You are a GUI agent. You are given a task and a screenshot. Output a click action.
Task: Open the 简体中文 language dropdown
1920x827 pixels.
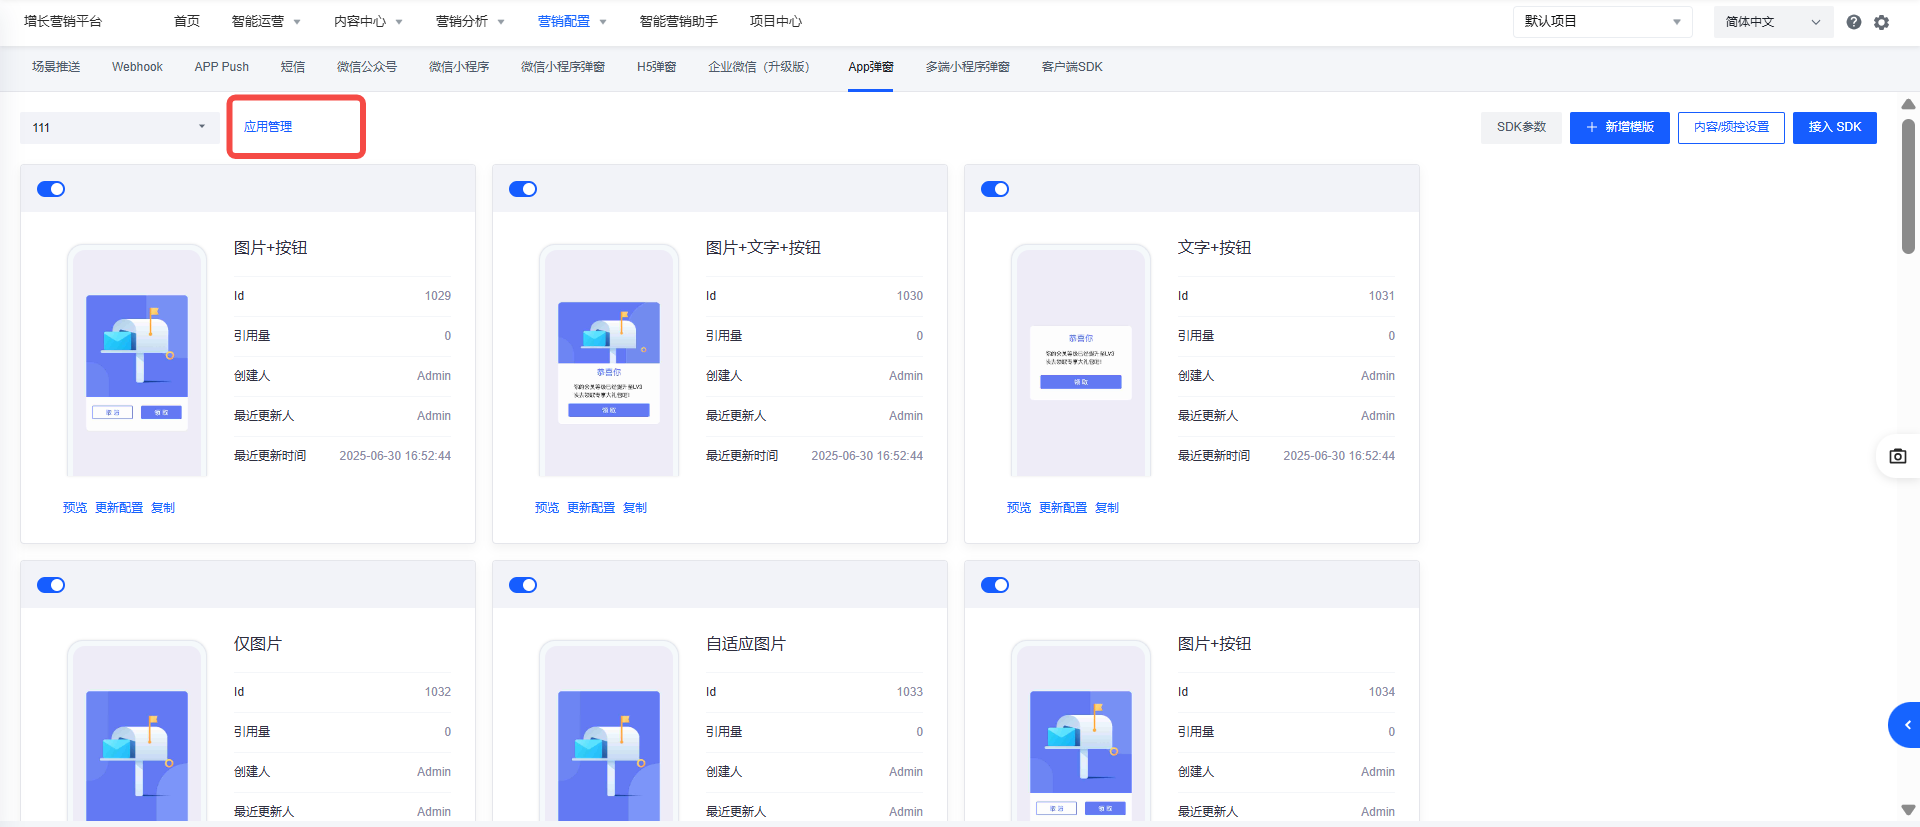coord(1772,22)
